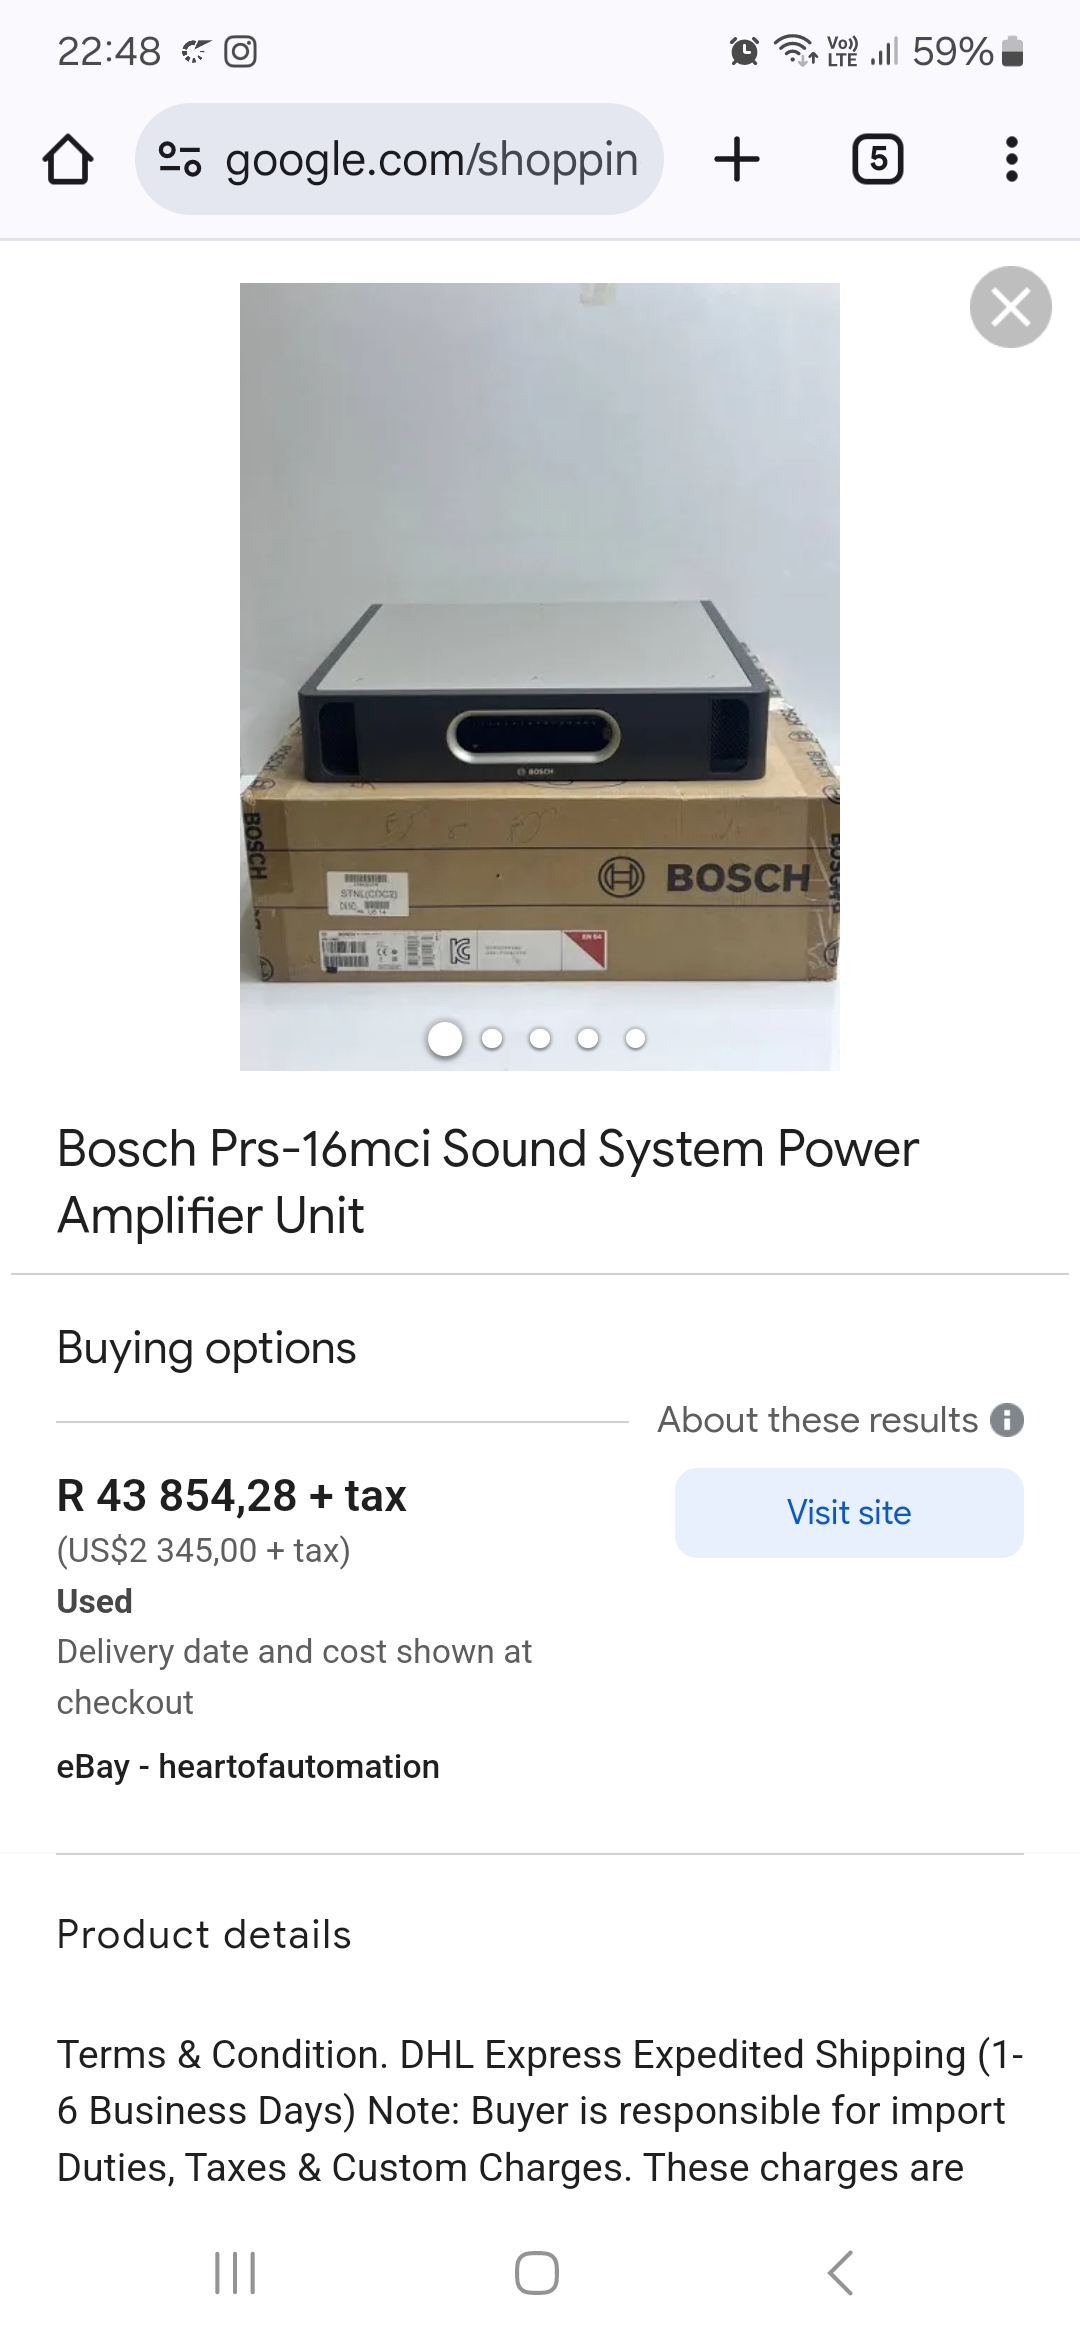The width and height of the screenshot is (1080, 2340).
Task: Select the fifth image carousel dot
Action: pos(635,1039)
